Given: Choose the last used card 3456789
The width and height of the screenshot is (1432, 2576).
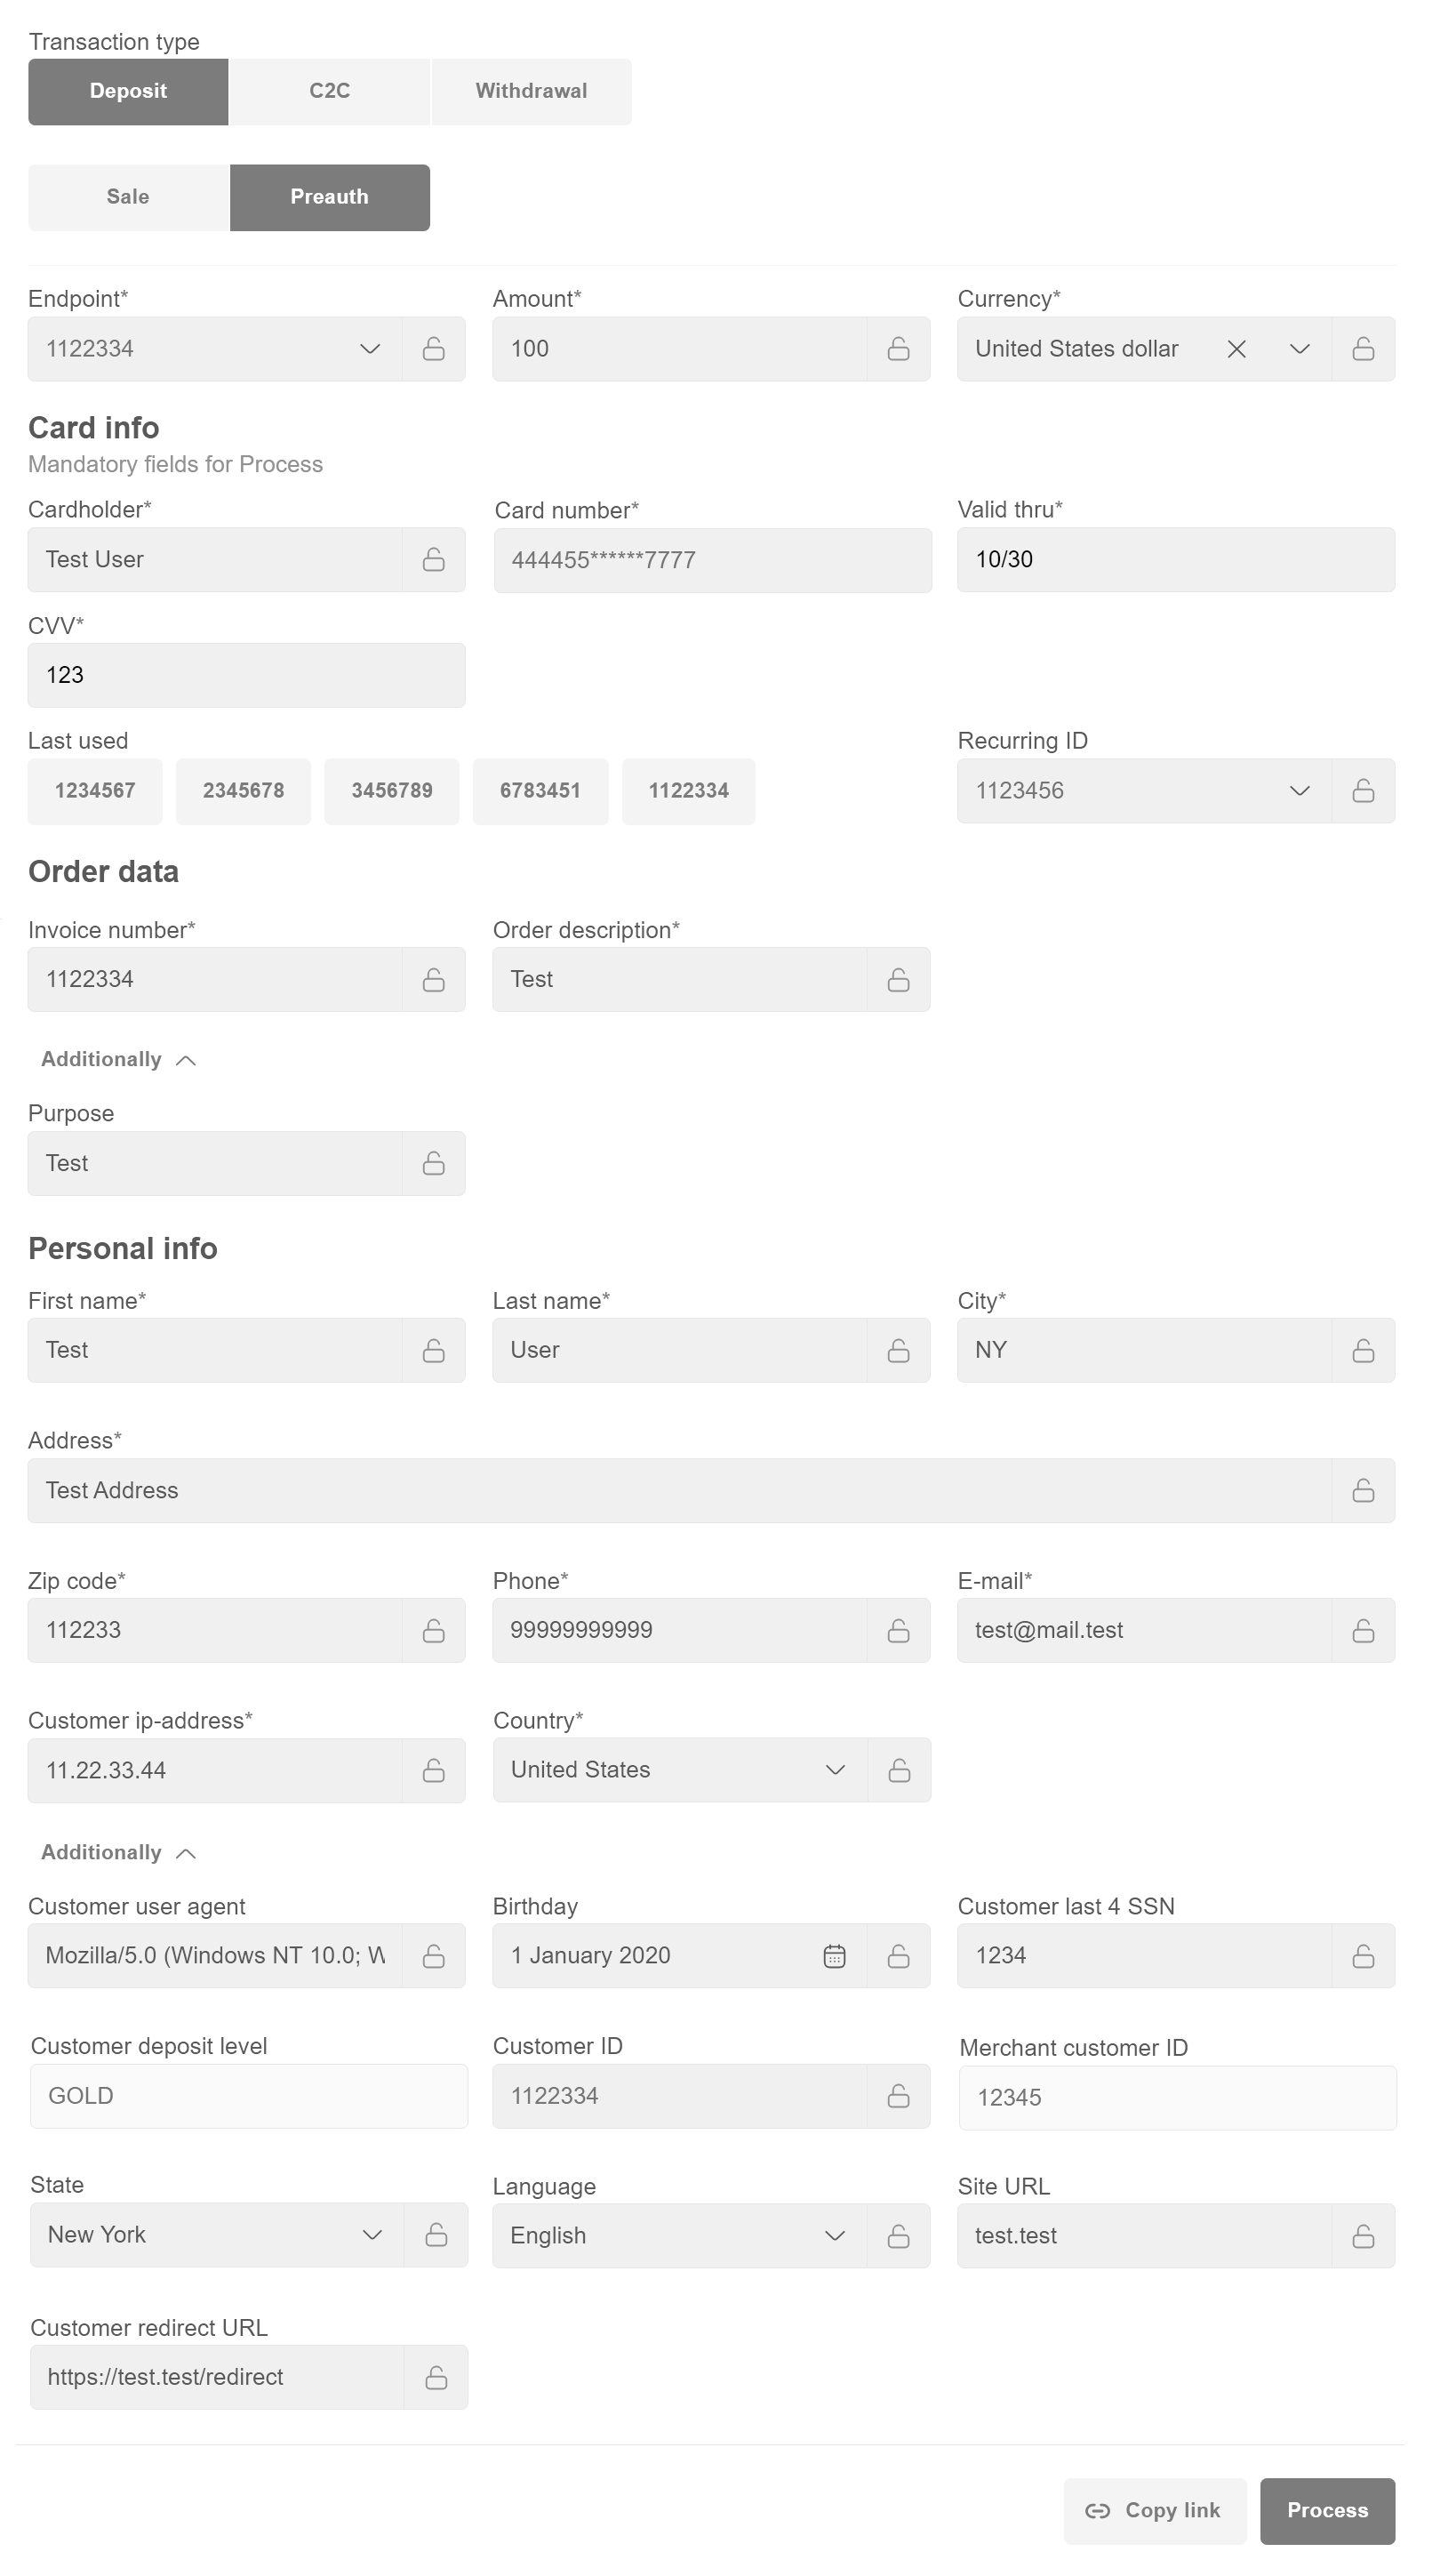Looking at the screenshot, I should (x=391, y=791).
